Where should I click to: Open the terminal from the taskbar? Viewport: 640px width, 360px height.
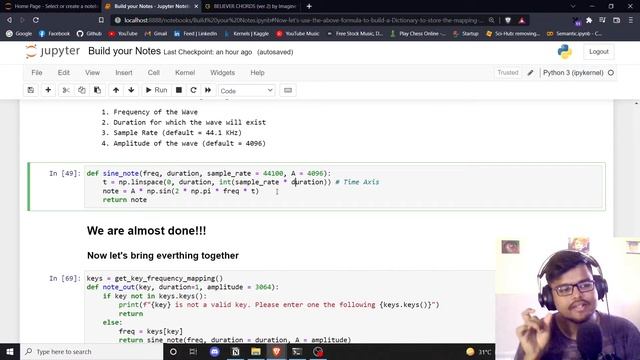tap(297, 351)
